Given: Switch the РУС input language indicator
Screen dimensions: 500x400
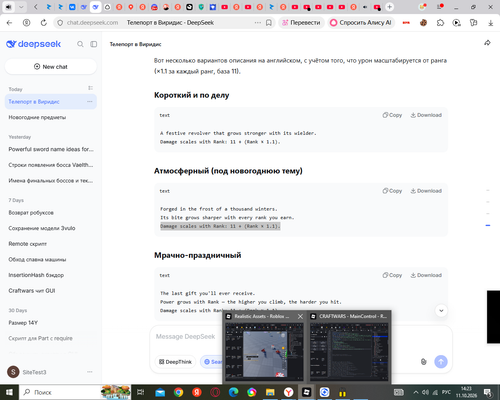Looking at the screenshot, I should [446, 392].
